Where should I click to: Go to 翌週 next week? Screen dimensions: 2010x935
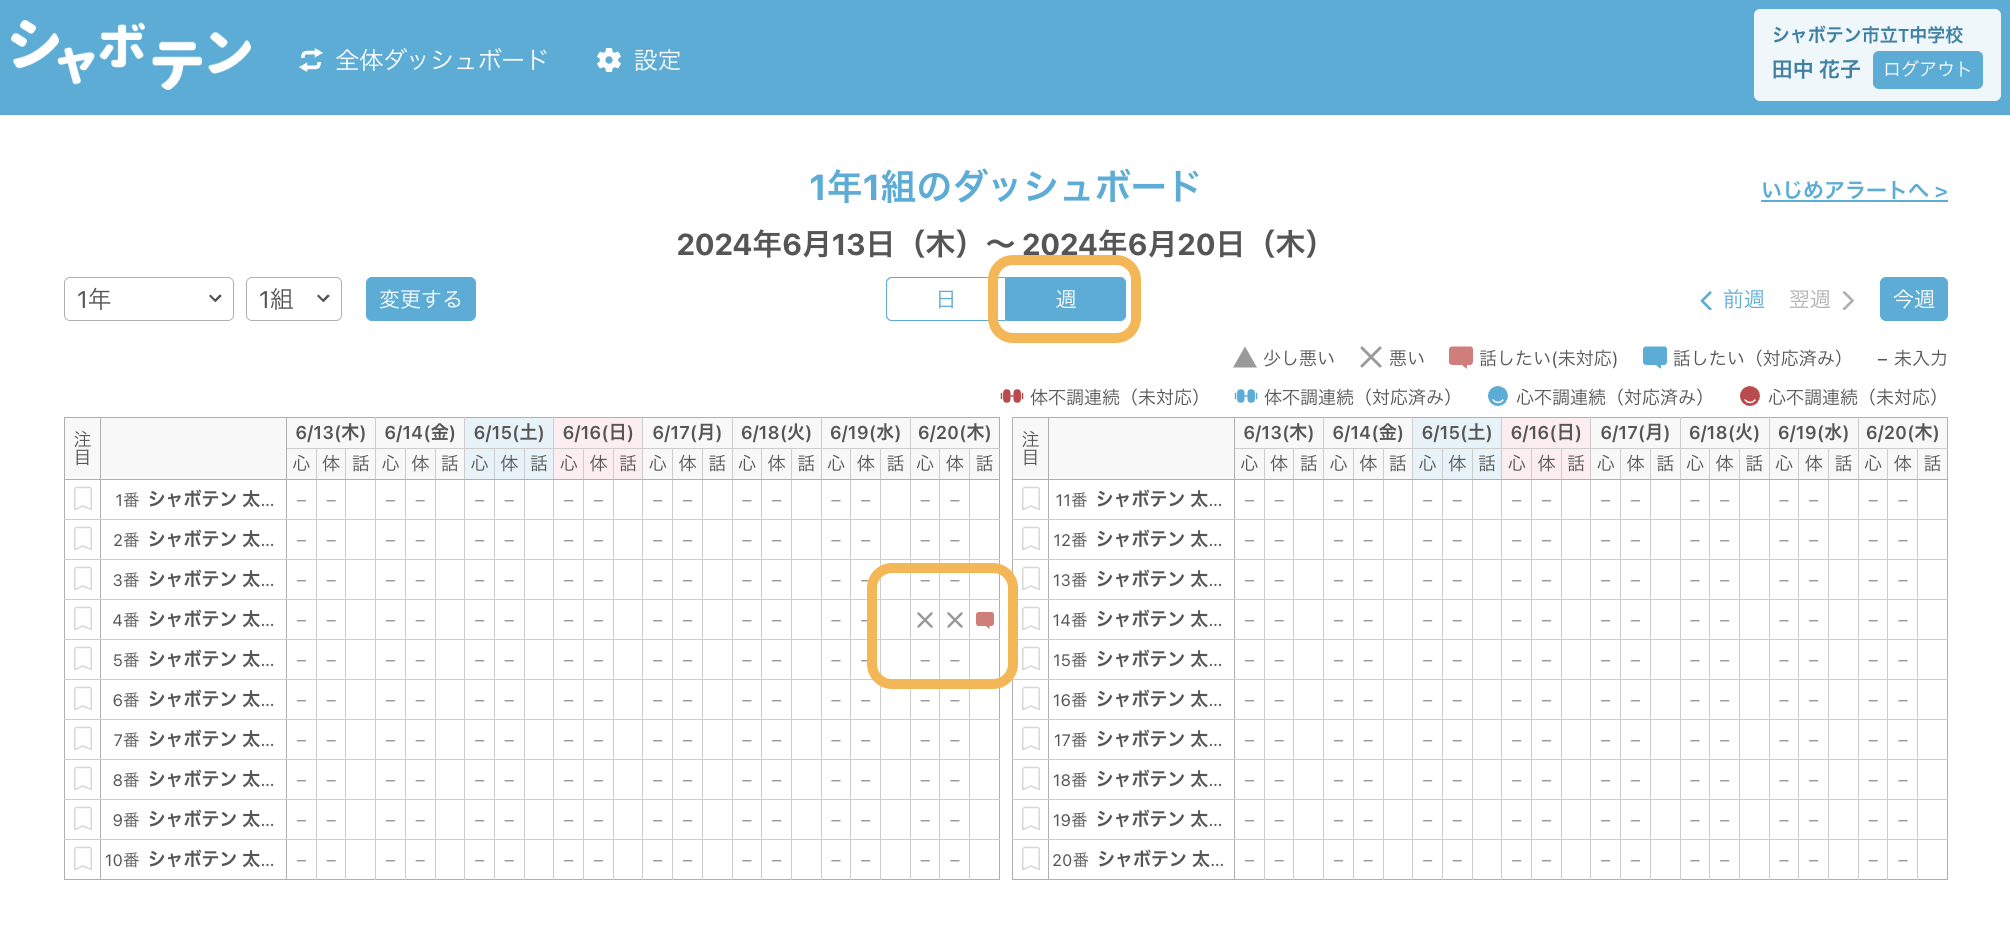1822,299
